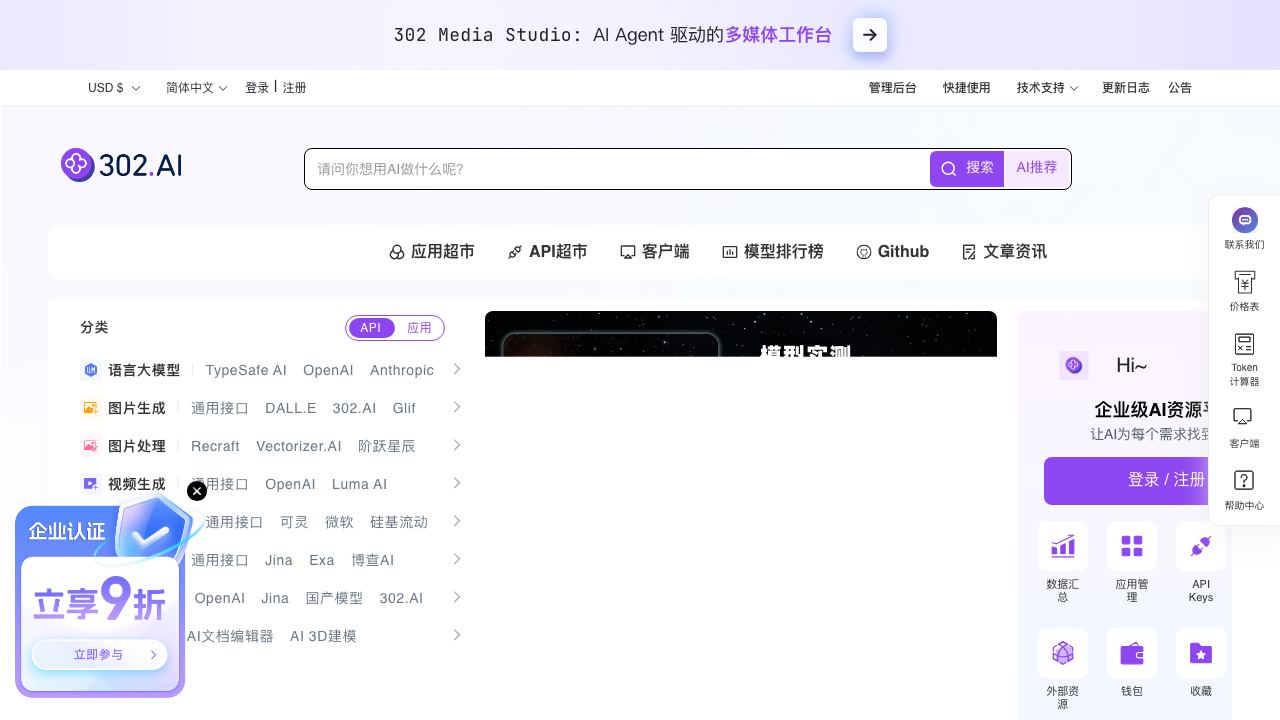The height and width of the screenshot is (720, 1280).
Task: Click the DALL.E provider text
Action: pyautogui.click(x=290, y=408)
